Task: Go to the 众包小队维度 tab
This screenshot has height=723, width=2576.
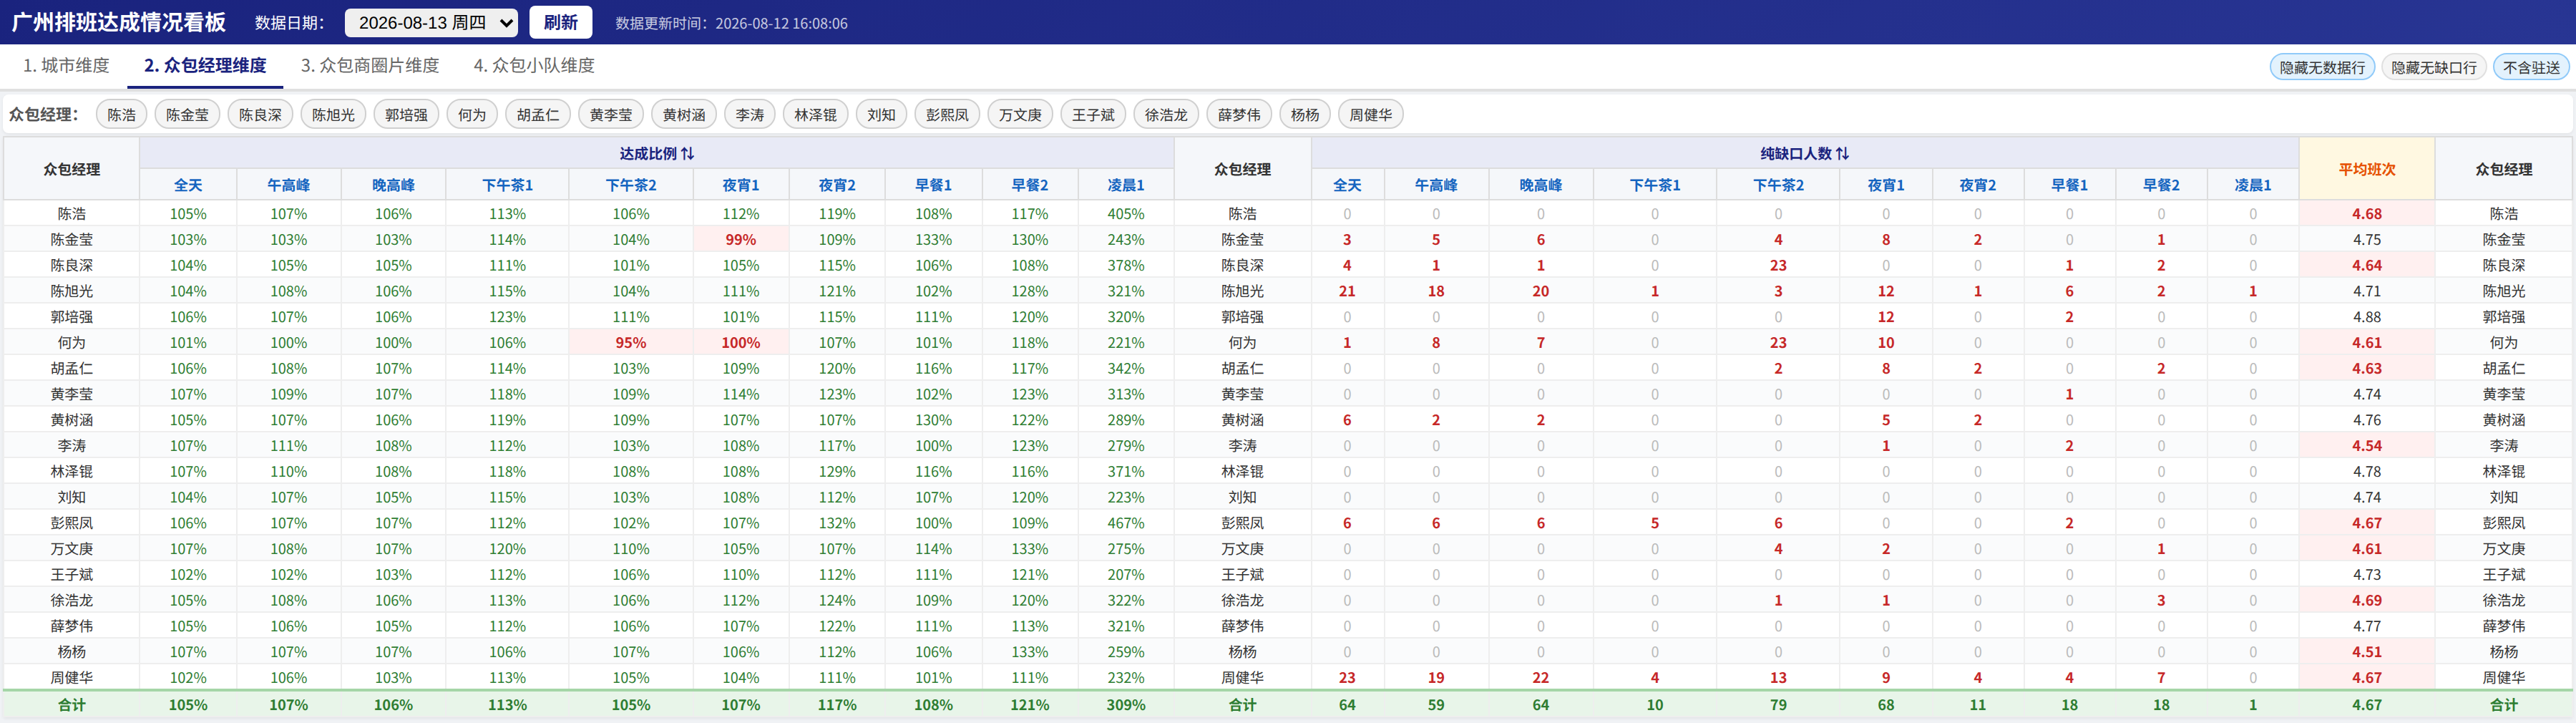Action: click(534, 65)
